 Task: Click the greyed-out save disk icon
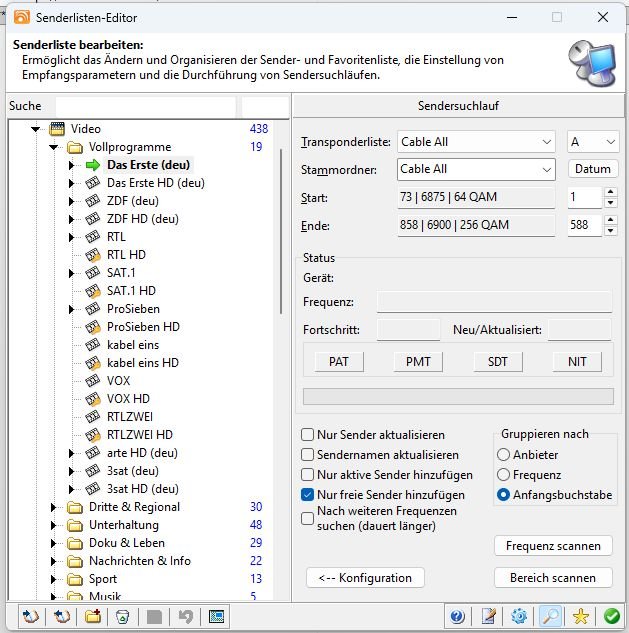click(154, 616)
